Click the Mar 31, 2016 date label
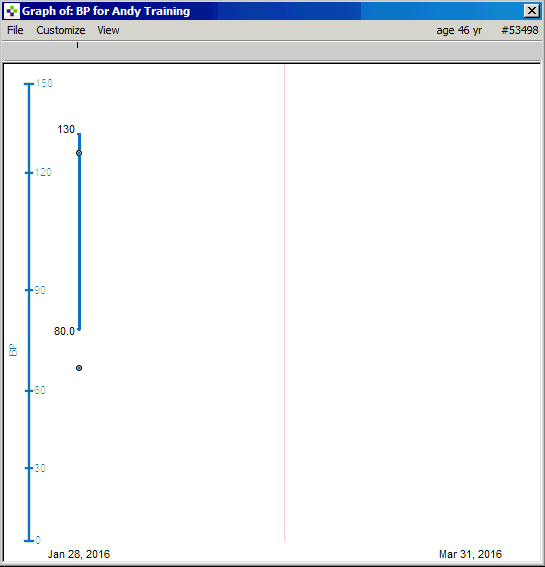The width and height of the screenshot is (545, 567). (x=471, y=554)
